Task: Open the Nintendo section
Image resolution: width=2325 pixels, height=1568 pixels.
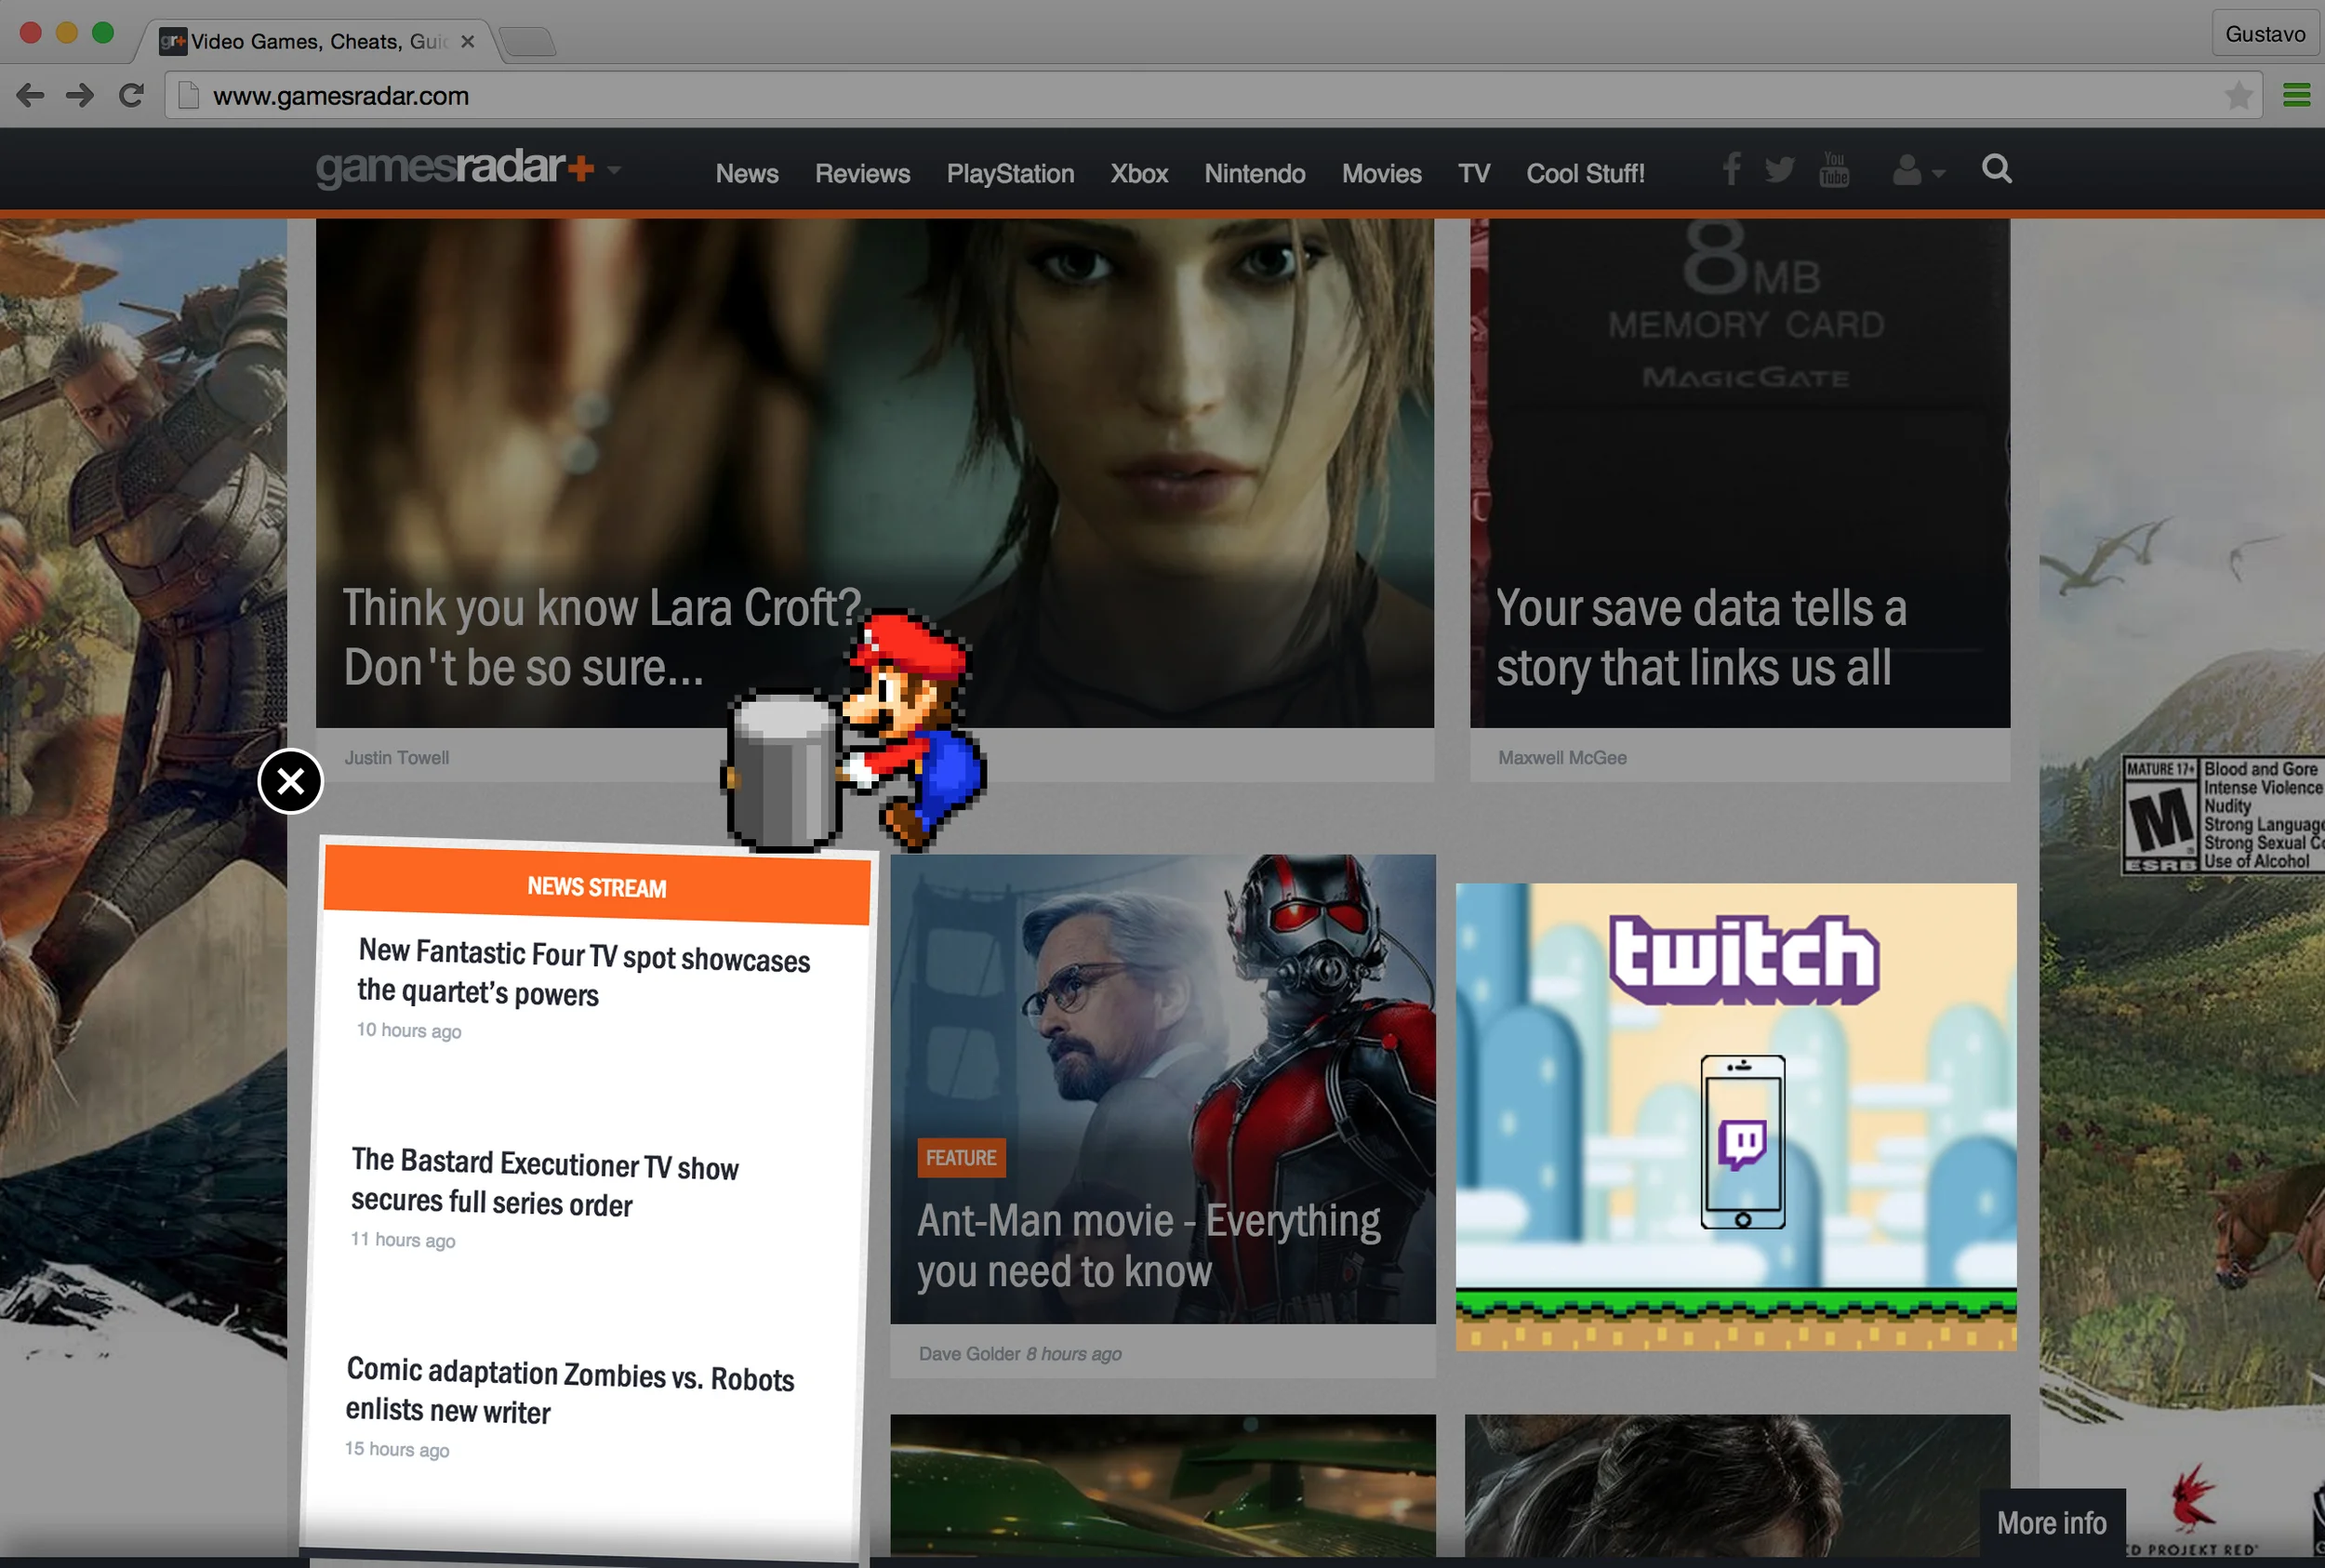Action: (x=1255, y=174)
